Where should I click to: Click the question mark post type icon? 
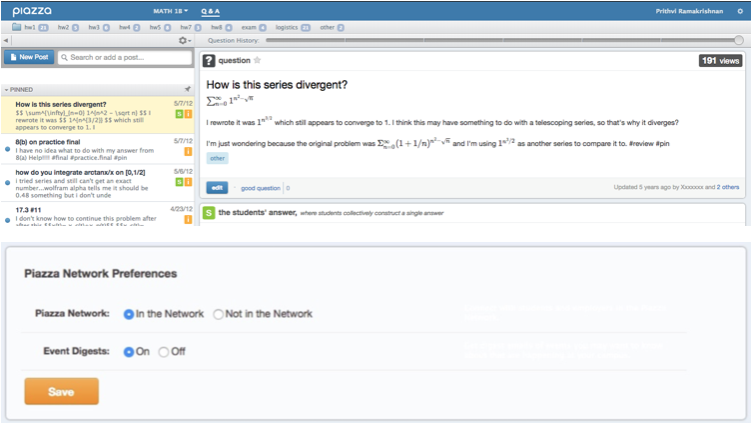click(x=209, y=61)
